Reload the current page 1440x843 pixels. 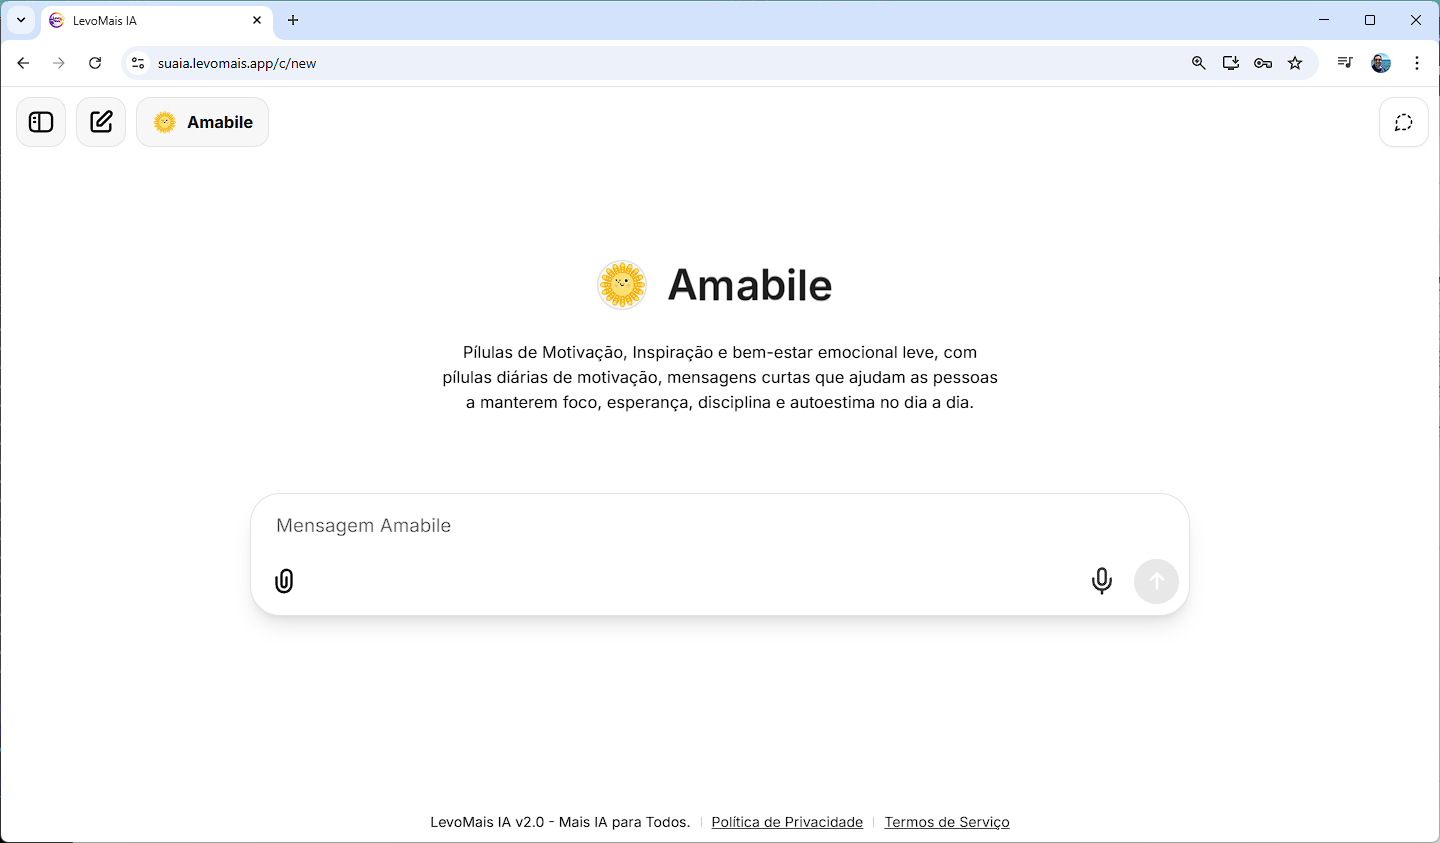(95, 63)
